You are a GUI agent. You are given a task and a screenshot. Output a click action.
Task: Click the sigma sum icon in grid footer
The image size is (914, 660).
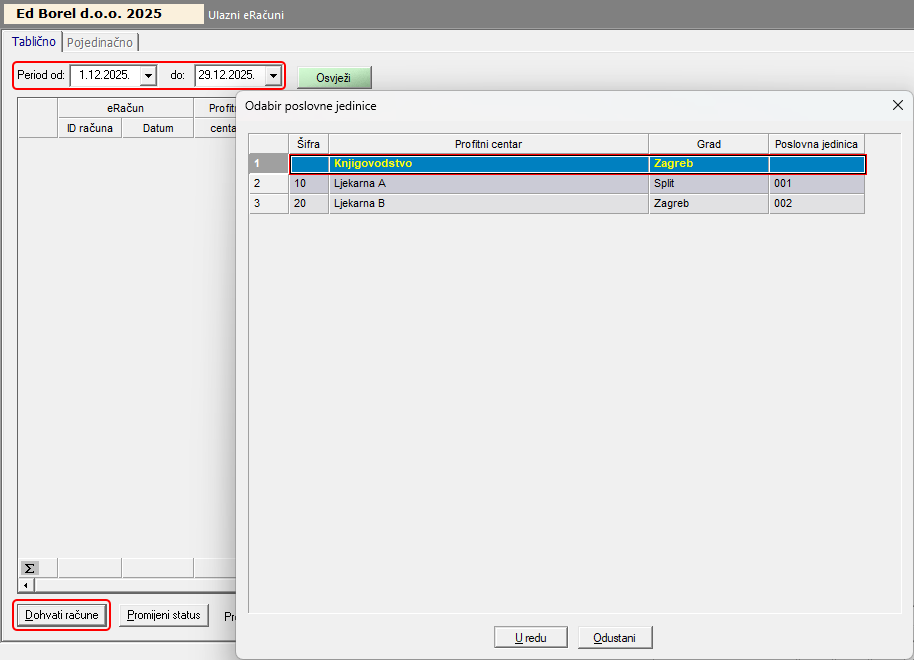pos(30,568)
